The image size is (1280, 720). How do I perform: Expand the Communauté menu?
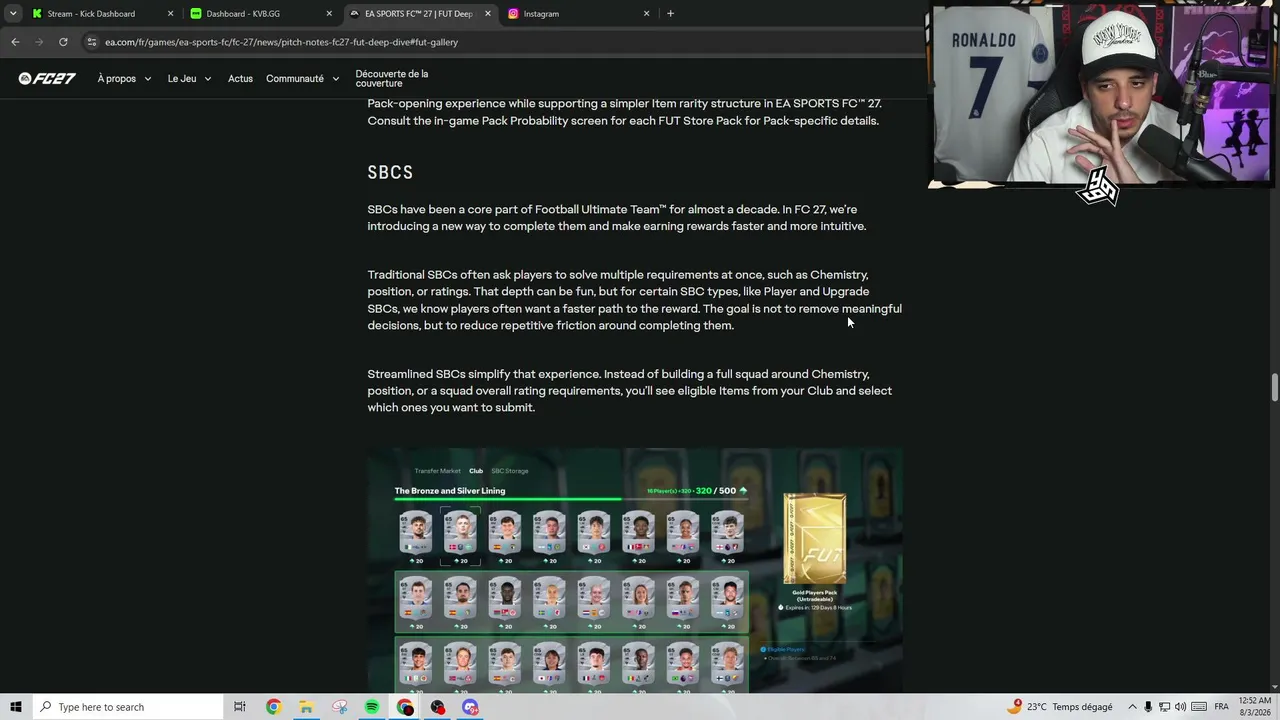coord(302,79)
